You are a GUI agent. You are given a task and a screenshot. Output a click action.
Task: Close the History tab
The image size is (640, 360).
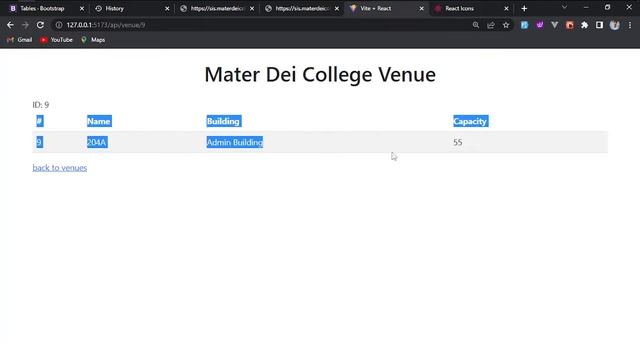[x=167, y=8]
